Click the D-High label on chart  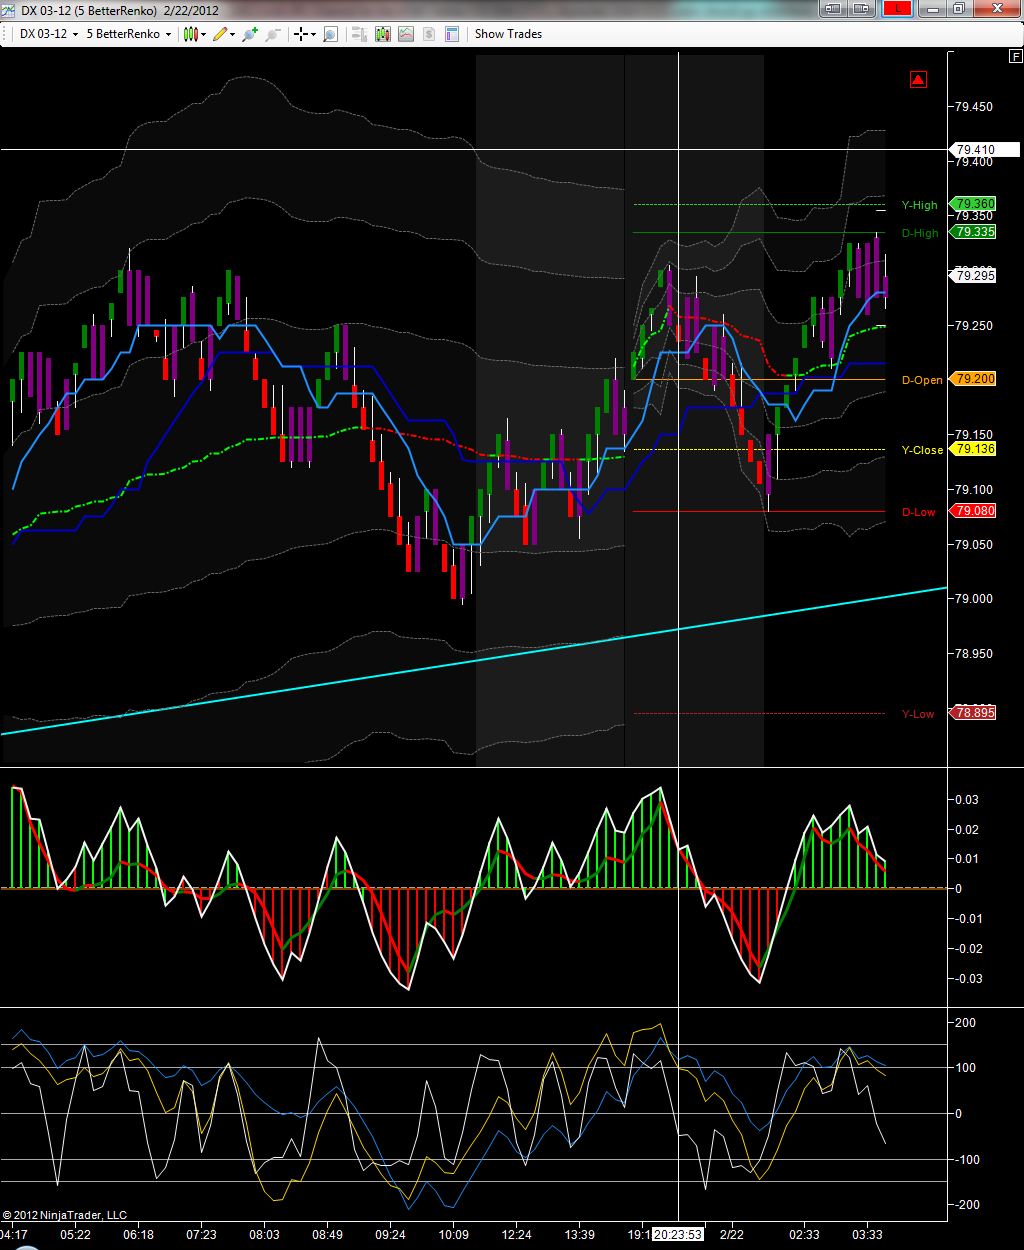[920, 233]
